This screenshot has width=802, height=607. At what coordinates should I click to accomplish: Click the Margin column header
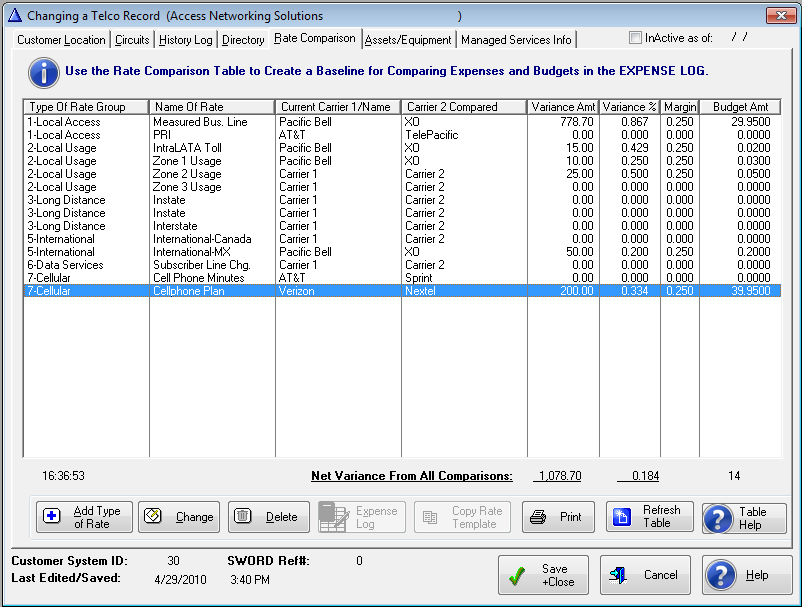click(680, 107)
